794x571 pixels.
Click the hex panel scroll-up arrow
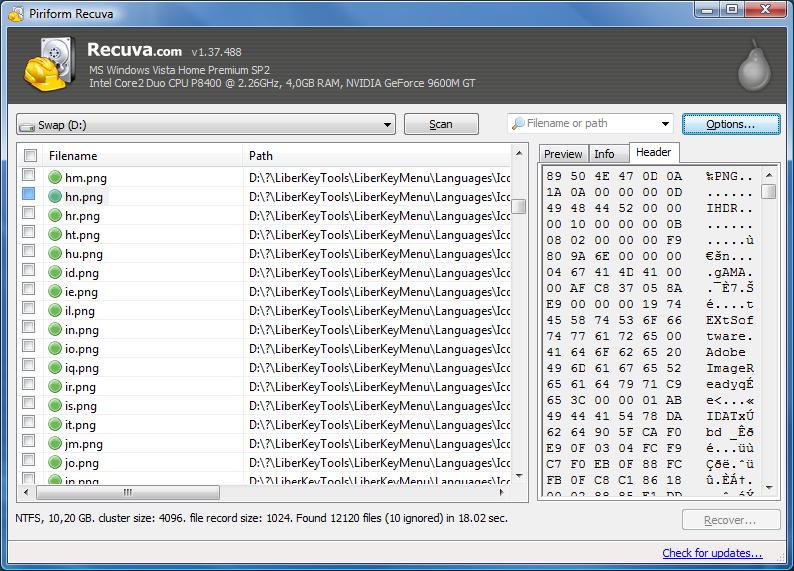[769, 175]
